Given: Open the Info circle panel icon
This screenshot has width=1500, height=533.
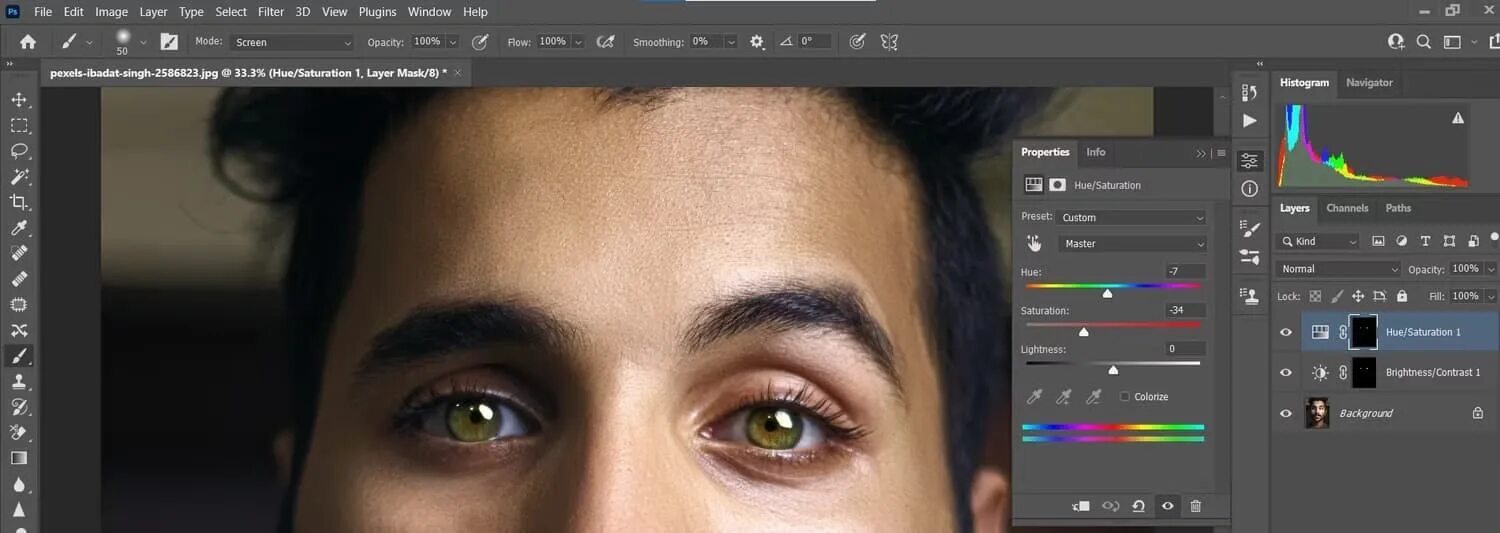Looking at the screenshot, I should (1249, 189).
